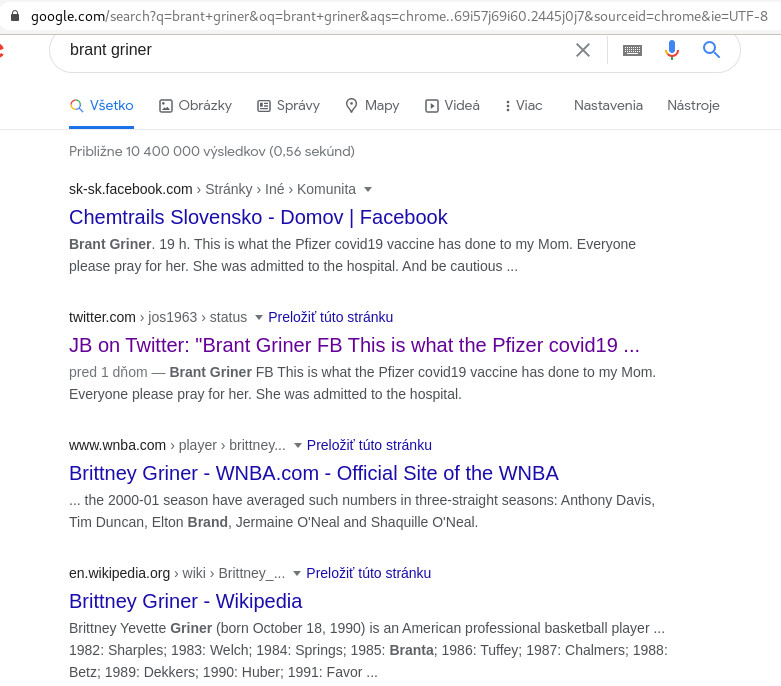Translate the Wikipedia result via Preložiť túto stránku
Screen dimensions: 781x686
pos(368,573)
